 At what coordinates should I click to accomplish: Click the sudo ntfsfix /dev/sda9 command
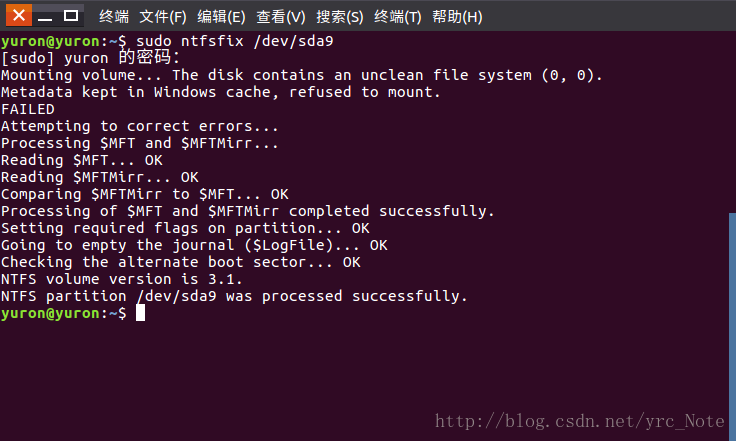(x=235, y=41)
